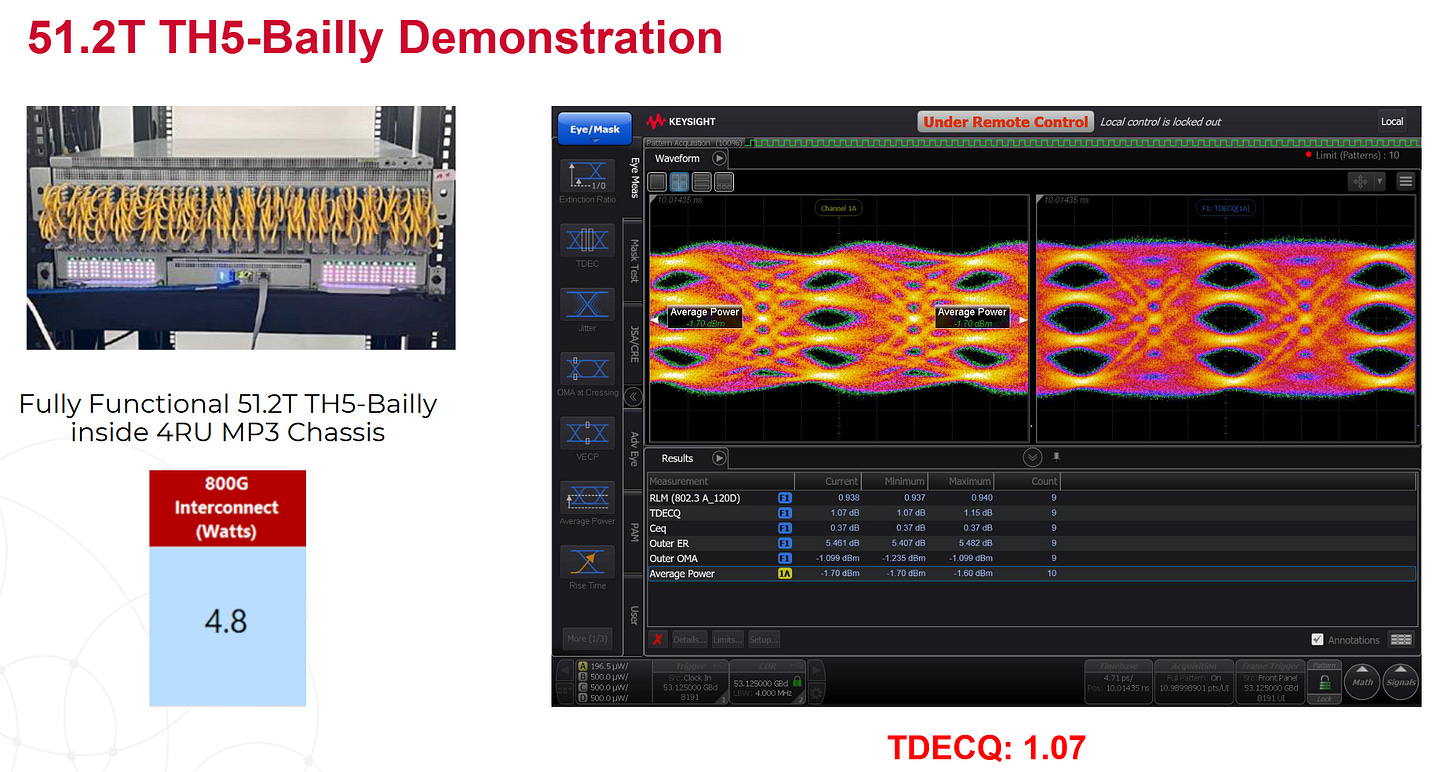This screenshot has height=772, width=1456.
Task: Switch to the JSA/CRE vertical tab
Action: point(634,343)
